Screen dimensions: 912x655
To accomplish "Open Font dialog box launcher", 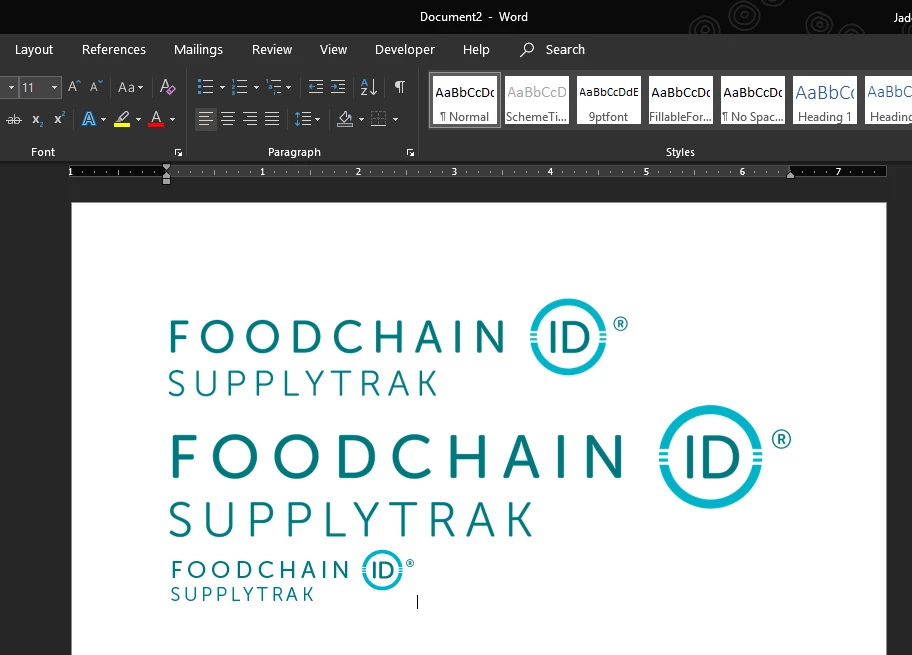I will (179, 152).
